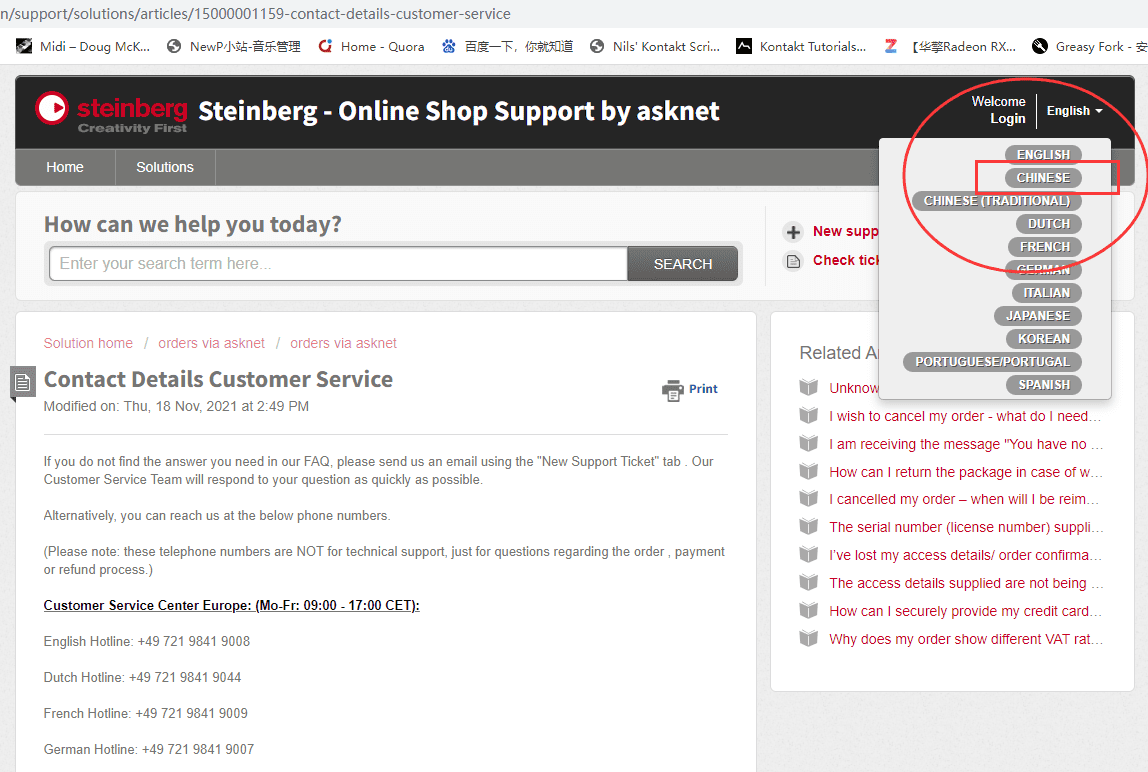Open the Home - Quora bookmark
The image size is (1148, 772).
click(371, 46)
